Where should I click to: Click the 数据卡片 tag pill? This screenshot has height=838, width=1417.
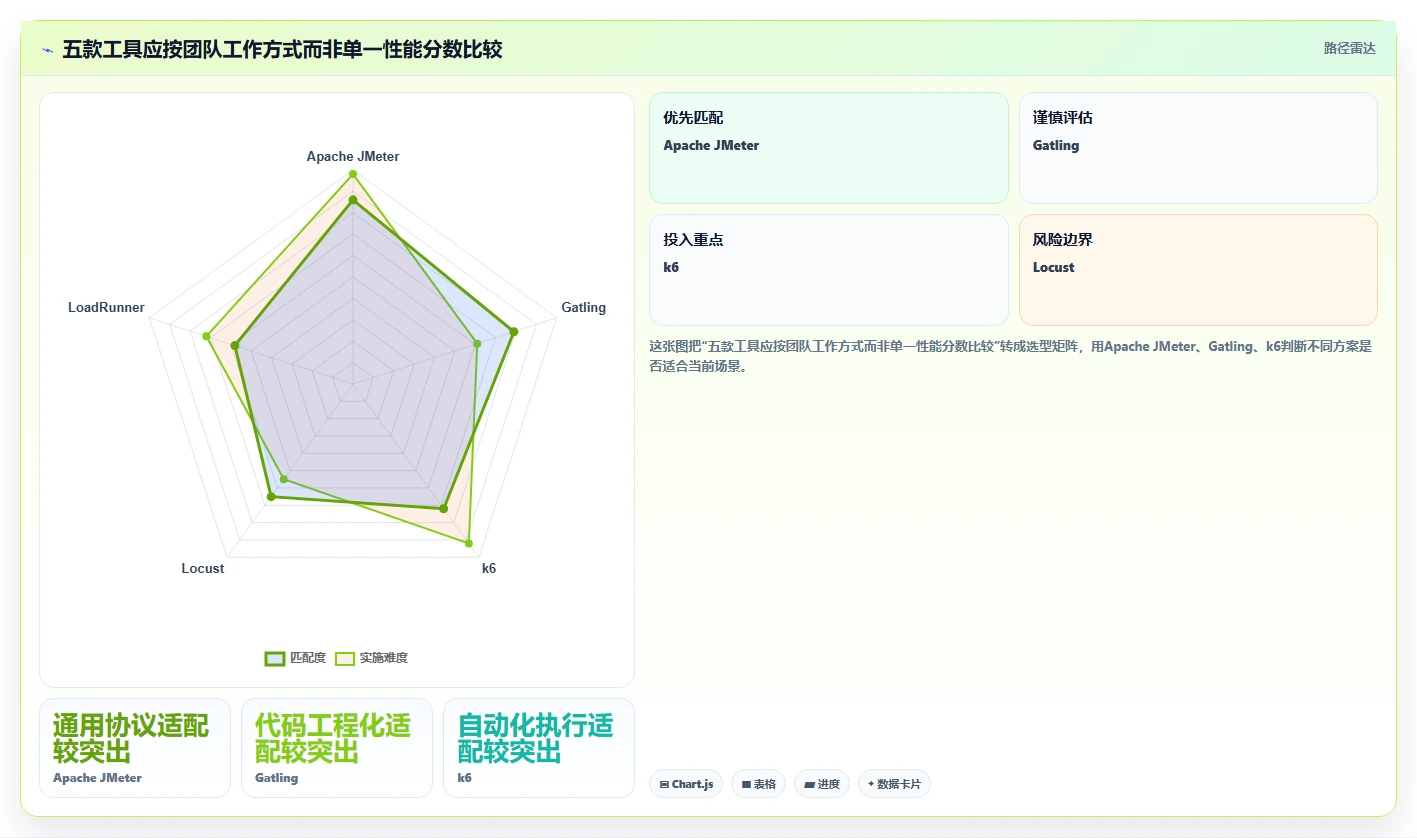(x=894, y=784)
